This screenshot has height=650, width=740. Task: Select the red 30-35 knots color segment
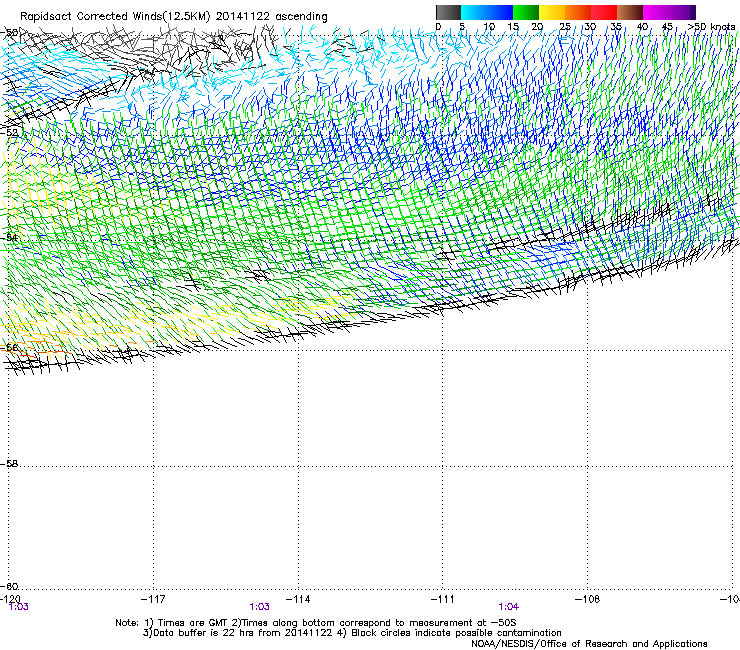(604, 12)
